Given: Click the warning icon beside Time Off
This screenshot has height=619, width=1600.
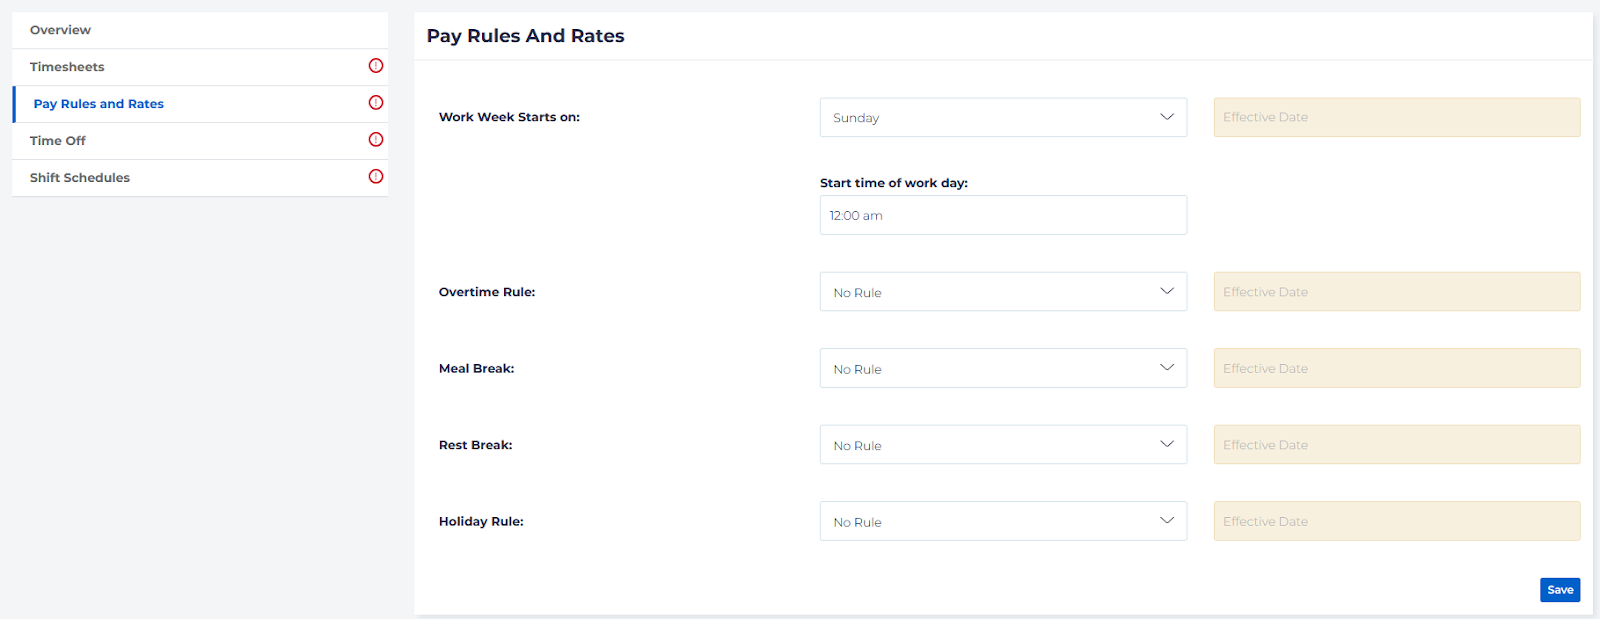Looking at the screenshot, I should 376,140.
